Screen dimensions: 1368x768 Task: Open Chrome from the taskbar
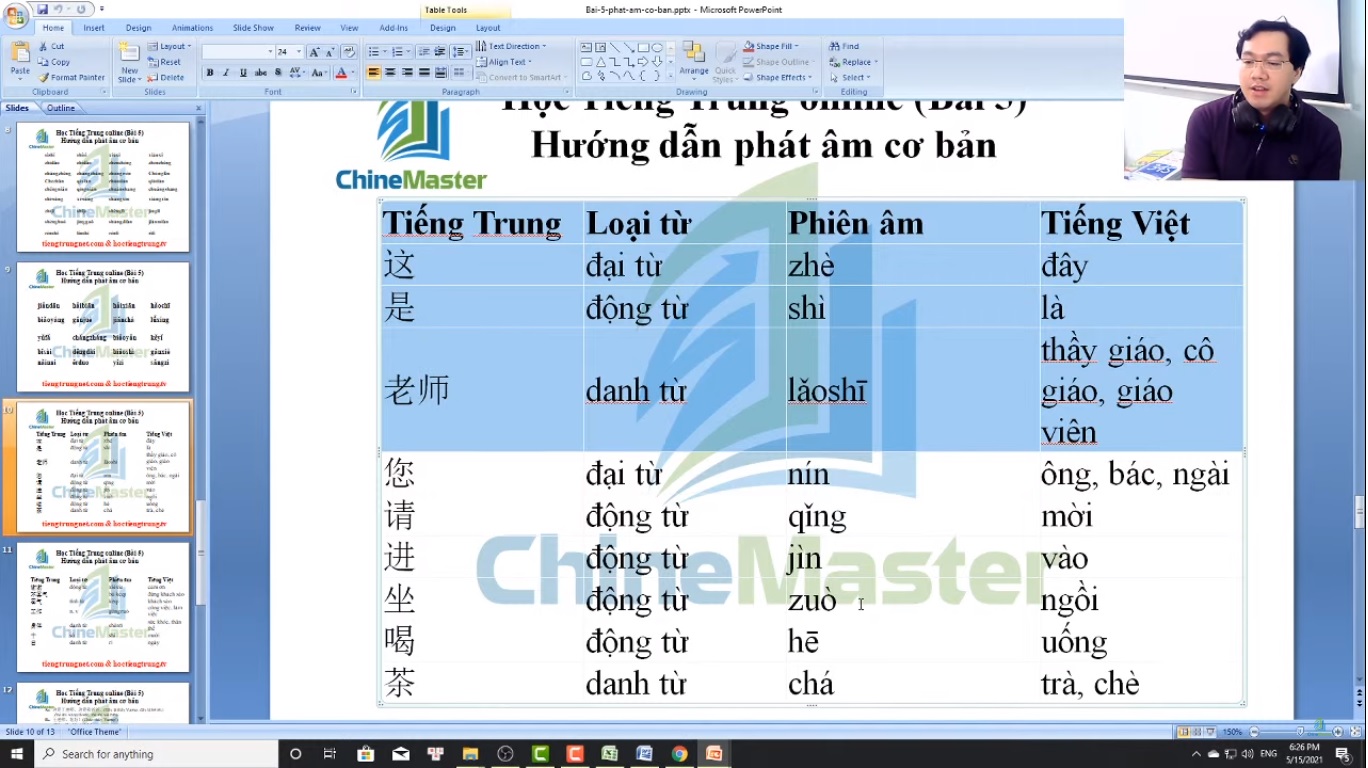click(x=679, y=754)
